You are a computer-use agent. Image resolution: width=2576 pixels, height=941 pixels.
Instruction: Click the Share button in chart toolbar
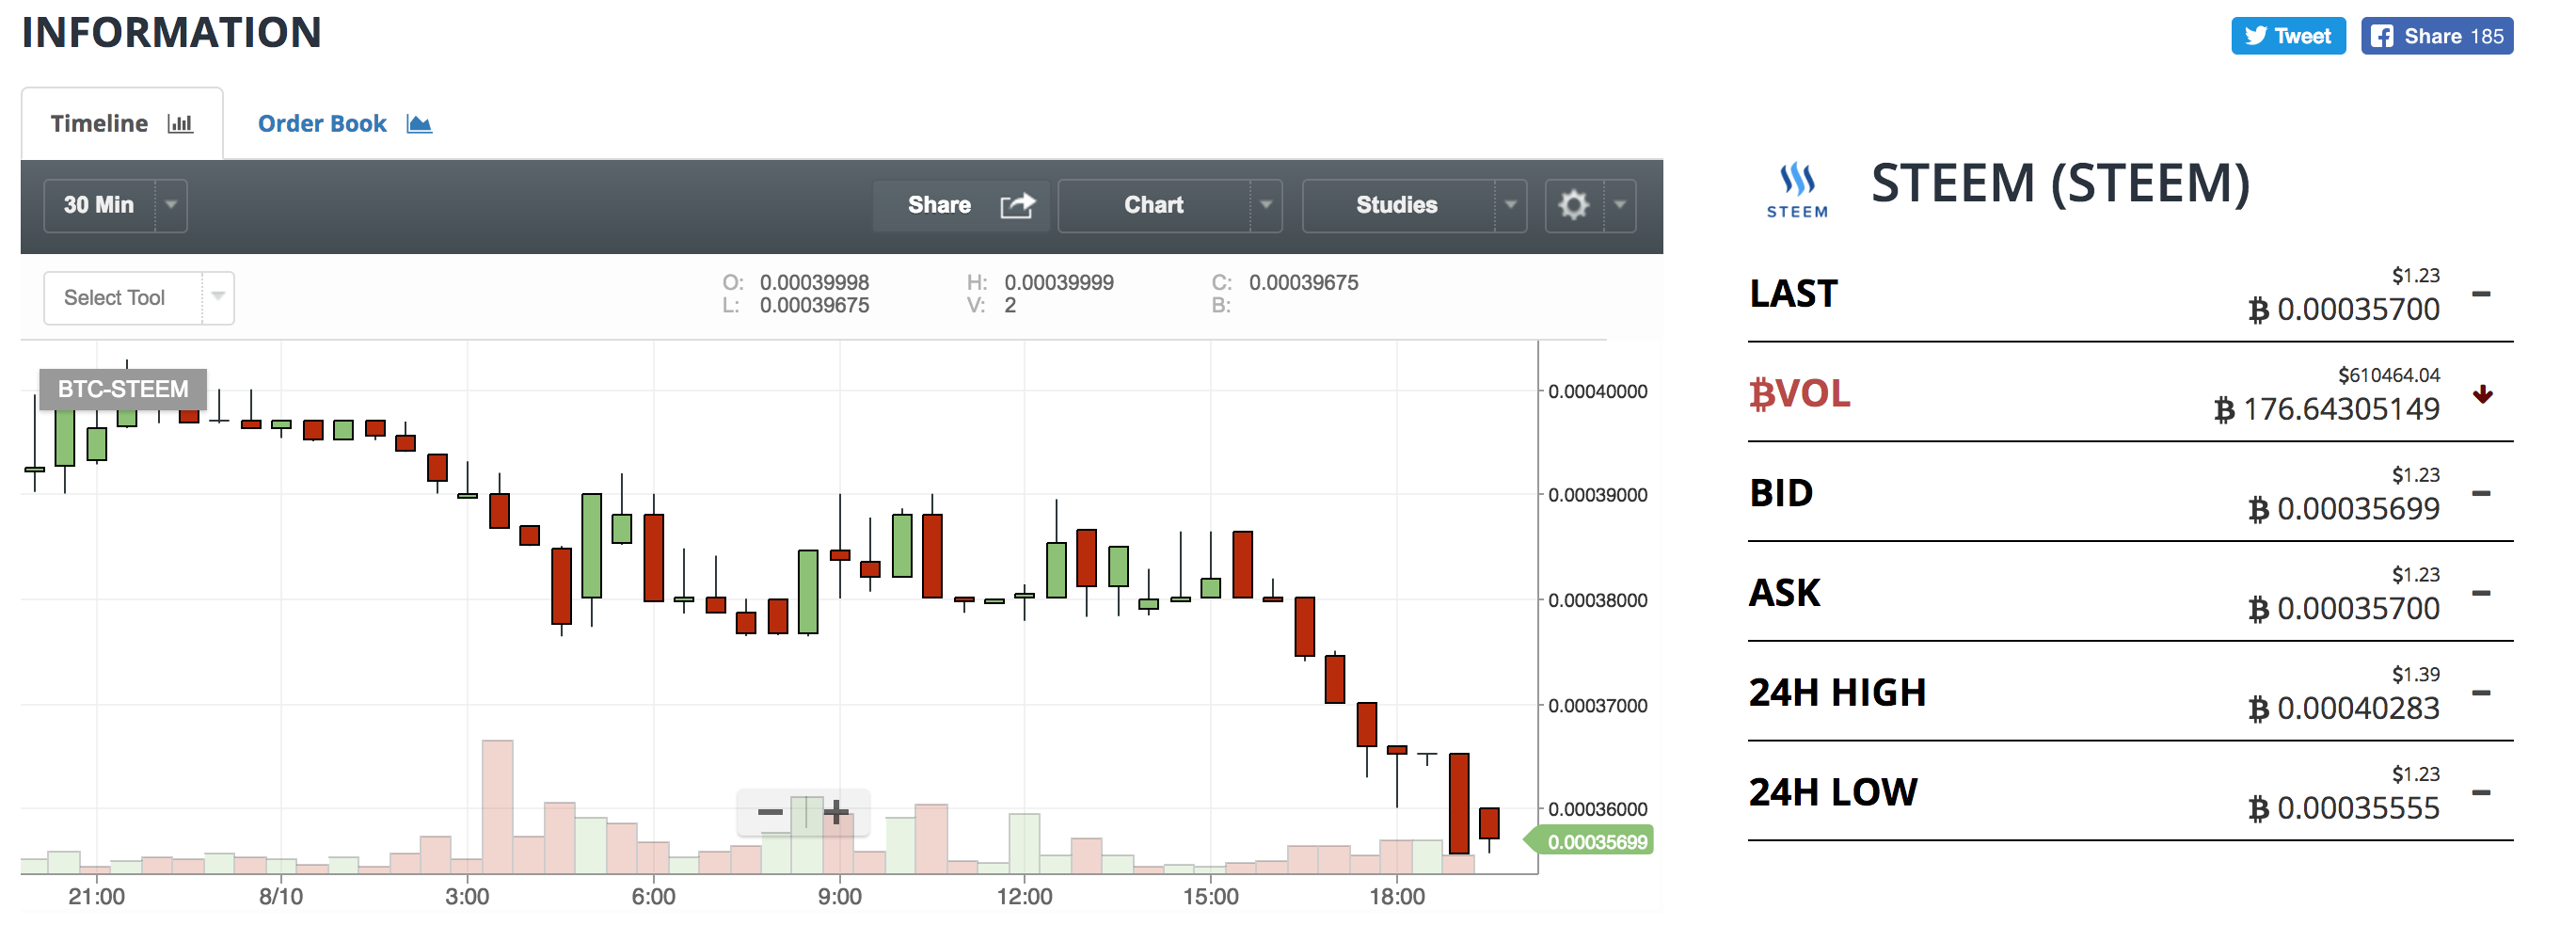pyautogui.click(x=961, y=205)
